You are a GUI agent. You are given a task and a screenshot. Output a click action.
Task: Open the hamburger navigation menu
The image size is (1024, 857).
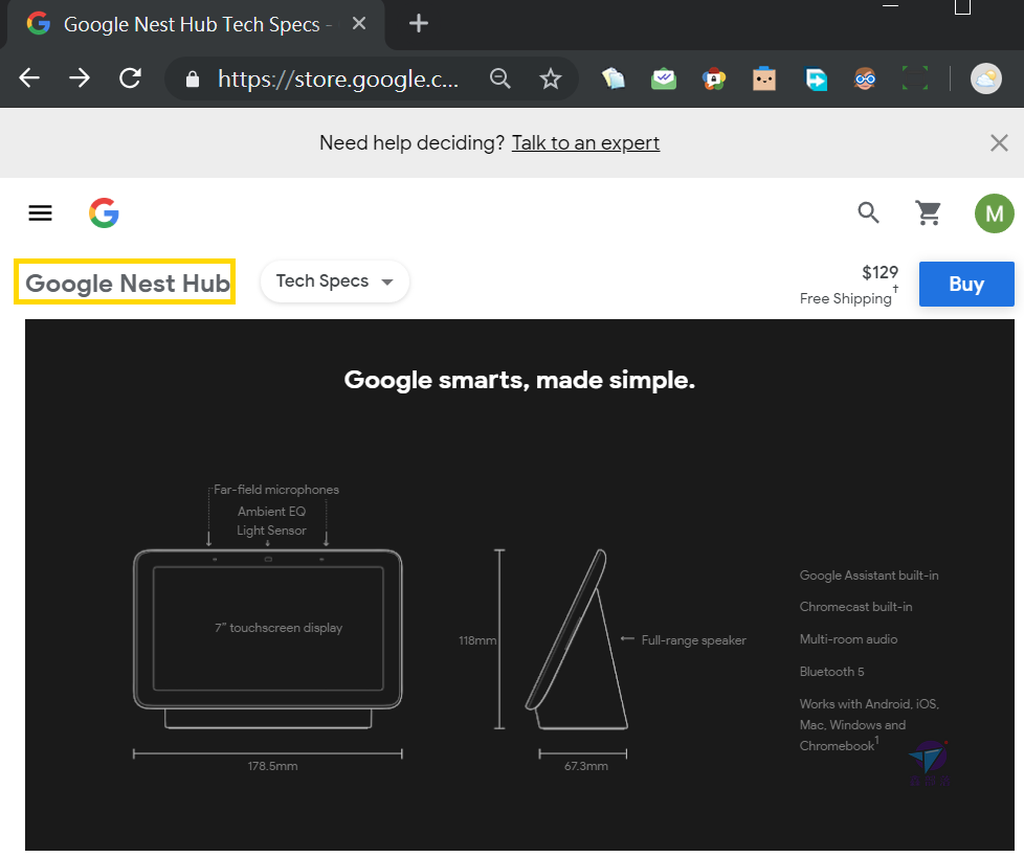[x=40, y=213]
